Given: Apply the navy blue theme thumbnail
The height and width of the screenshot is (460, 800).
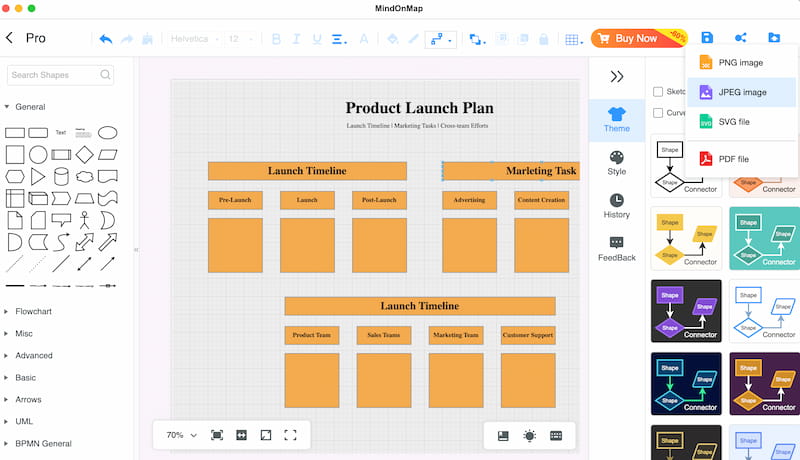Looking at the screenshot, I should 686,384.
